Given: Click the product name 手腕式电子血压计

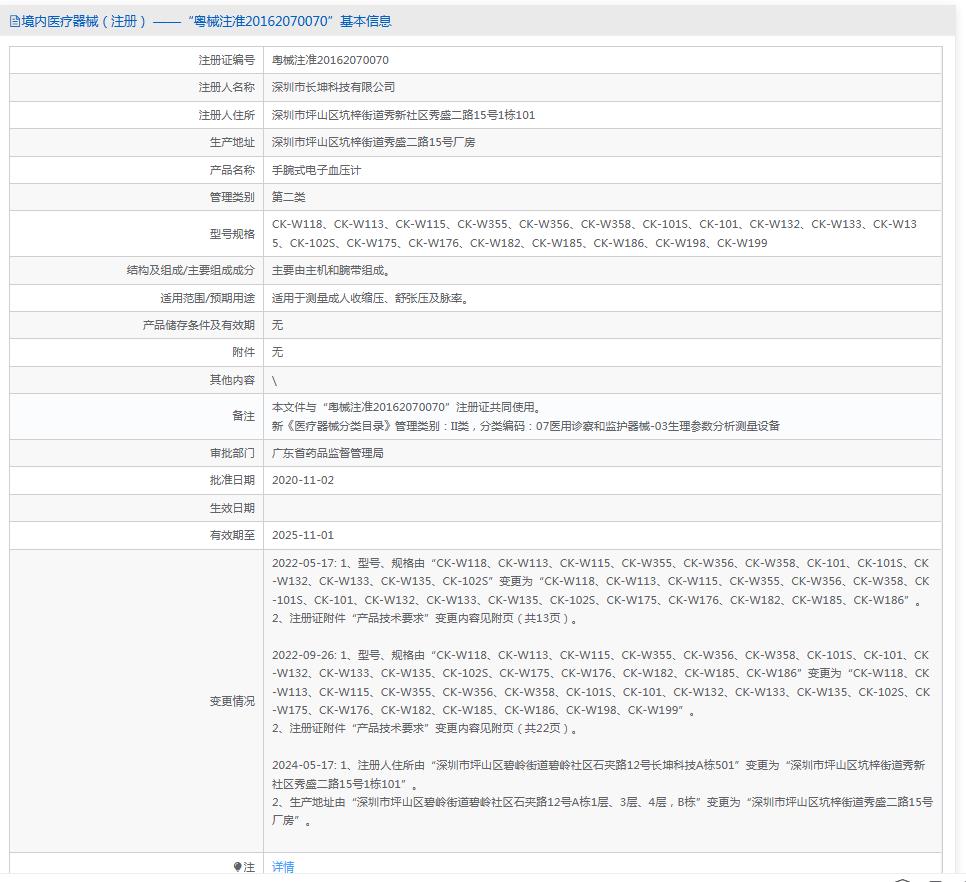Looking at the screenshot, I should click(x=316, y=170).
